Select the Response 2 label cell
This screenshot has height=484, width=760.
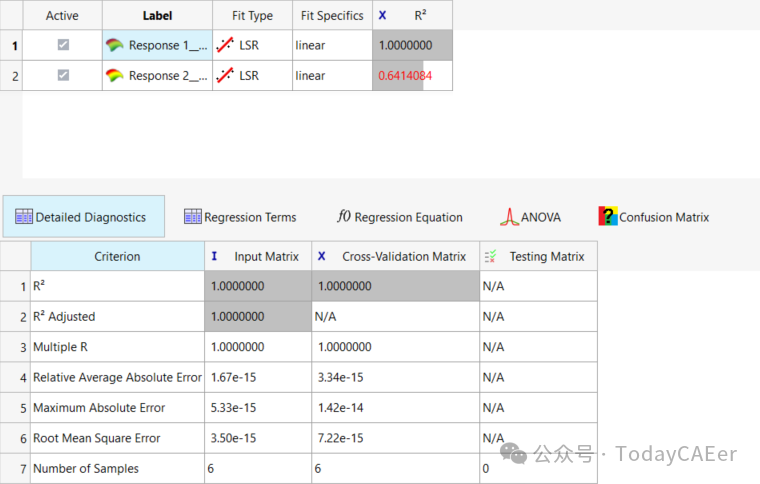(x=157, y=76)
